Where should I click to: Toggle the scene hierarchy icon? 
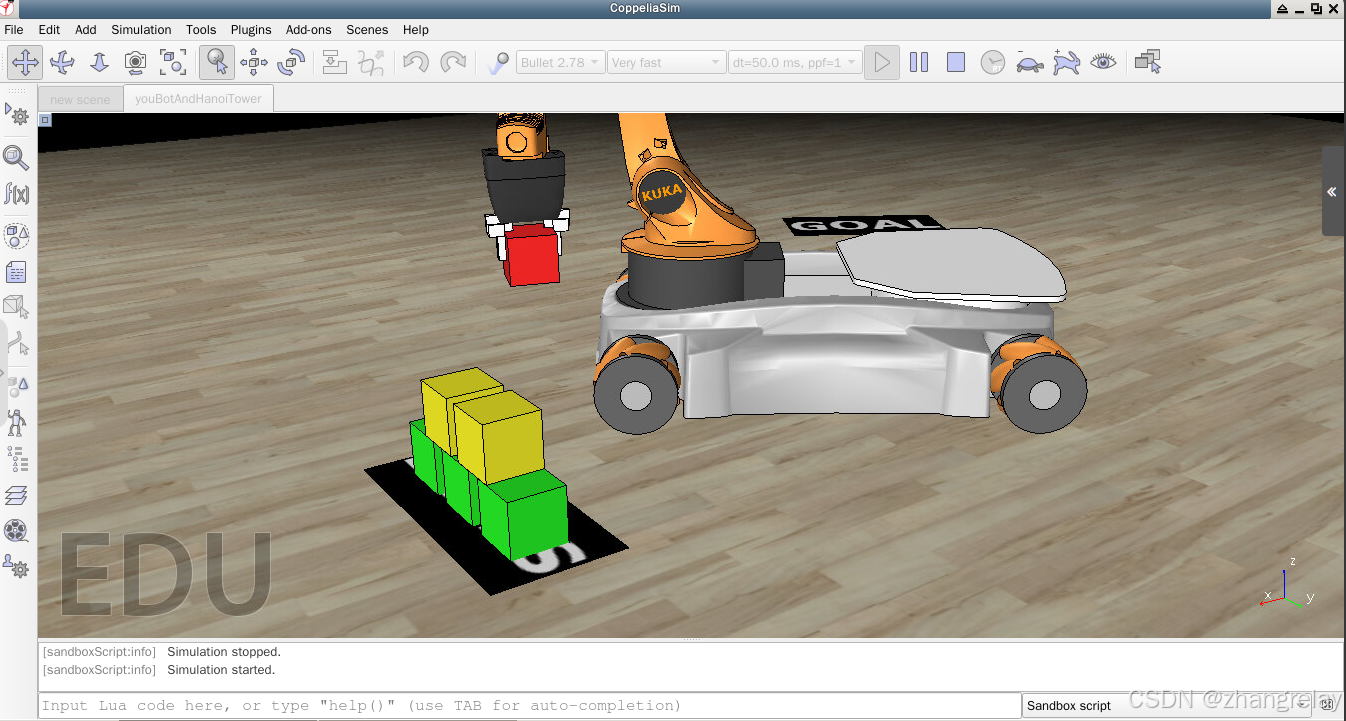tap(17, 459)
